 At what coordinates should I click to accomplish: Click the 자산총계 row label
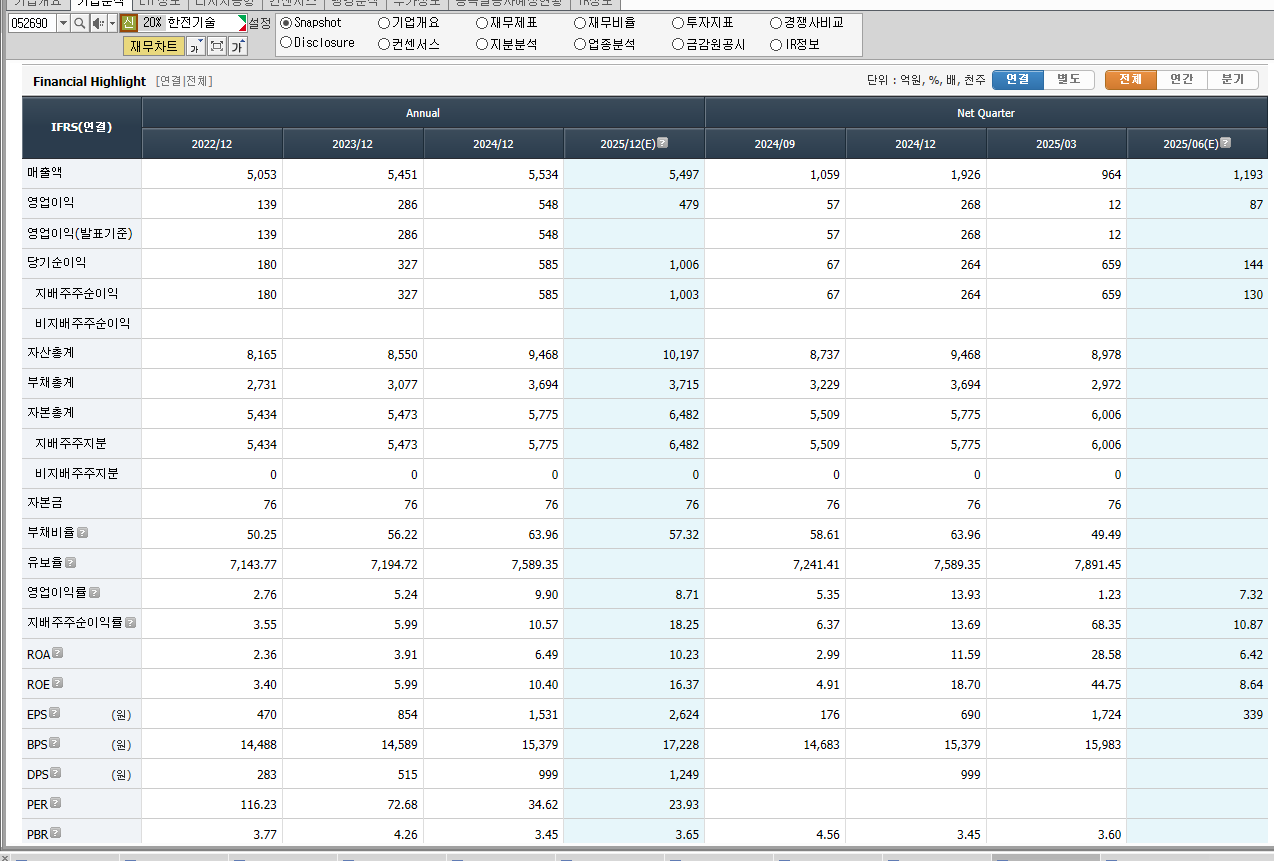(x=51, y=353)
